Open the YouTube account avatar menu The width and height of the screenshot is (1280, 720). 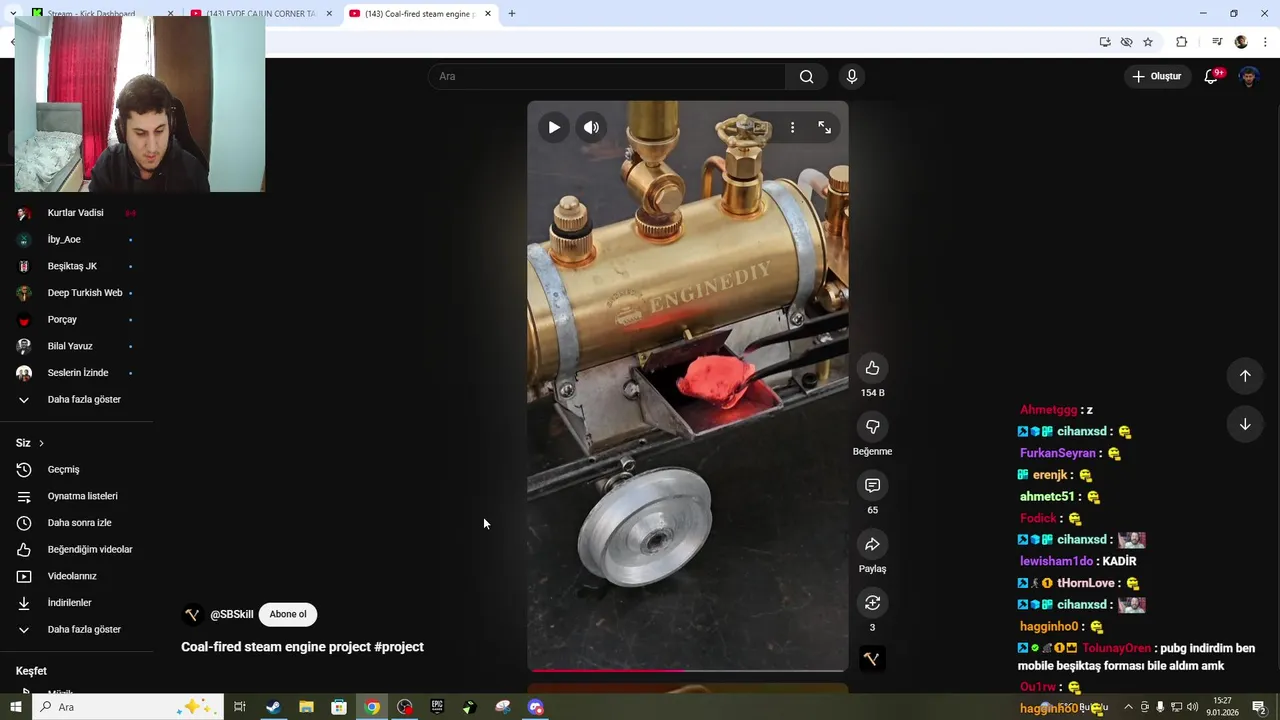1249,76
